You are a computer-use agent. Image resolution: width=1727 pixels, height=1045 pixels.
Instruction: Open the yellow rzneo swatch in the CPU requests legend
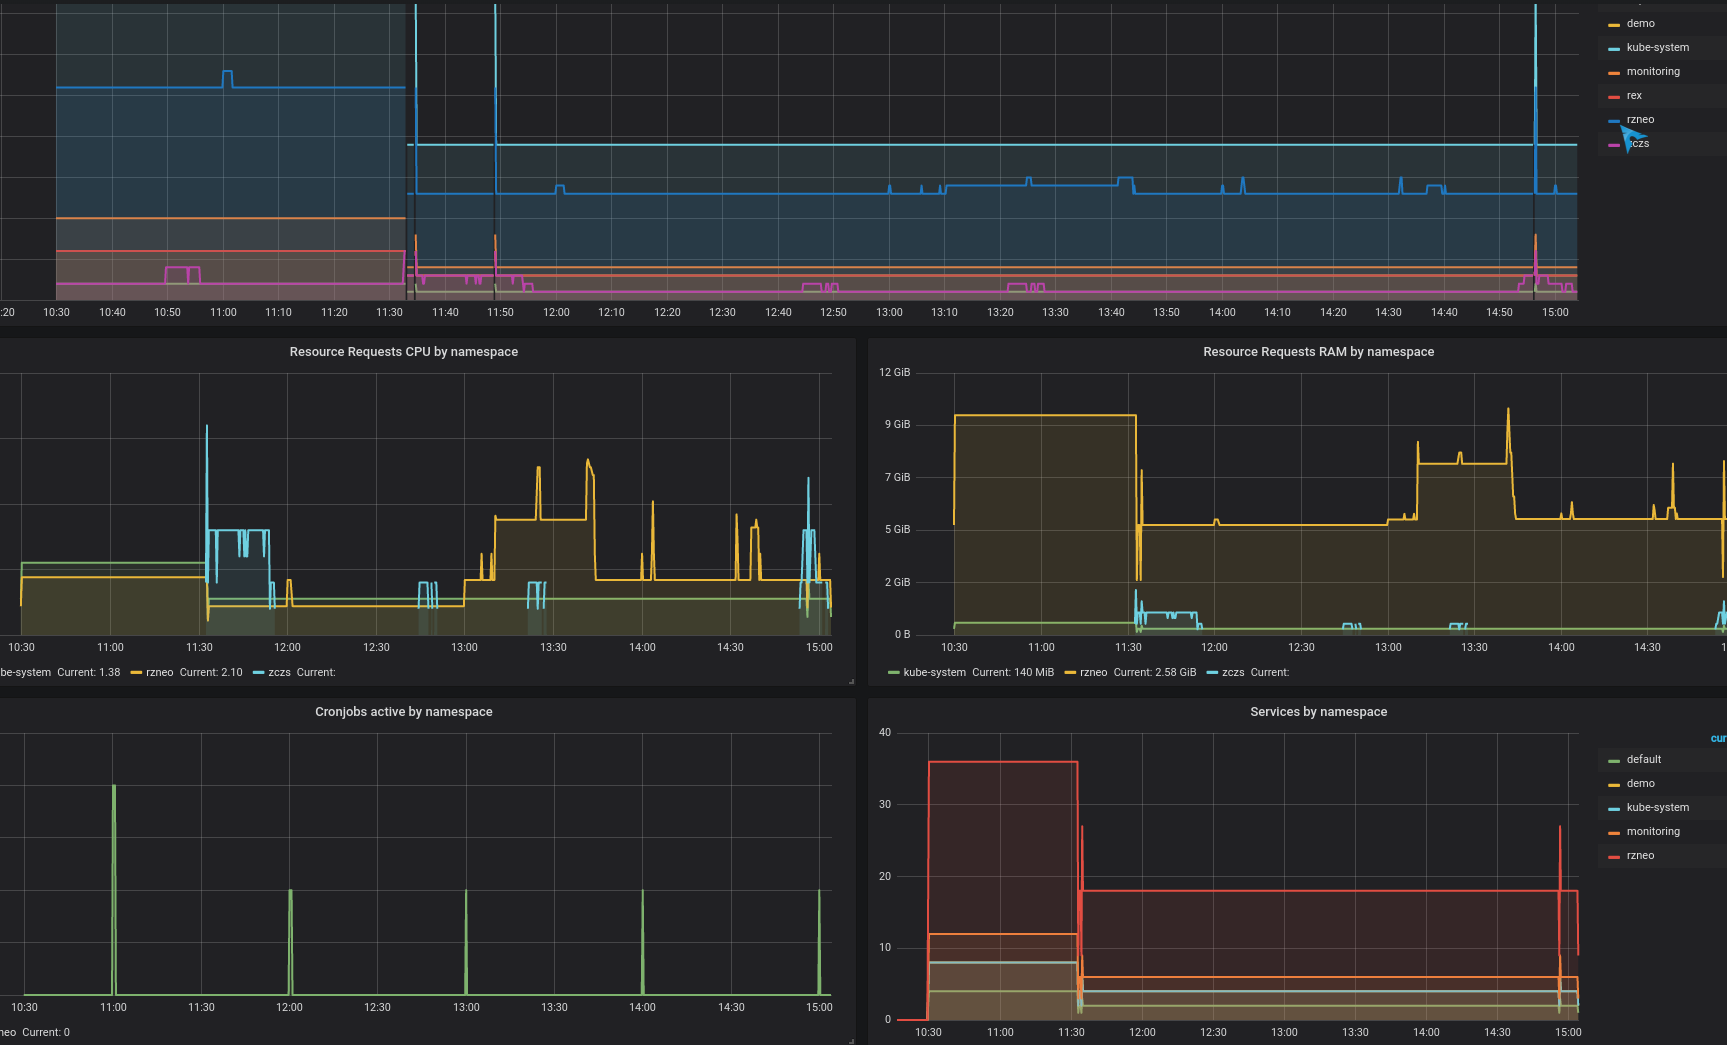(x=136, y=673)
